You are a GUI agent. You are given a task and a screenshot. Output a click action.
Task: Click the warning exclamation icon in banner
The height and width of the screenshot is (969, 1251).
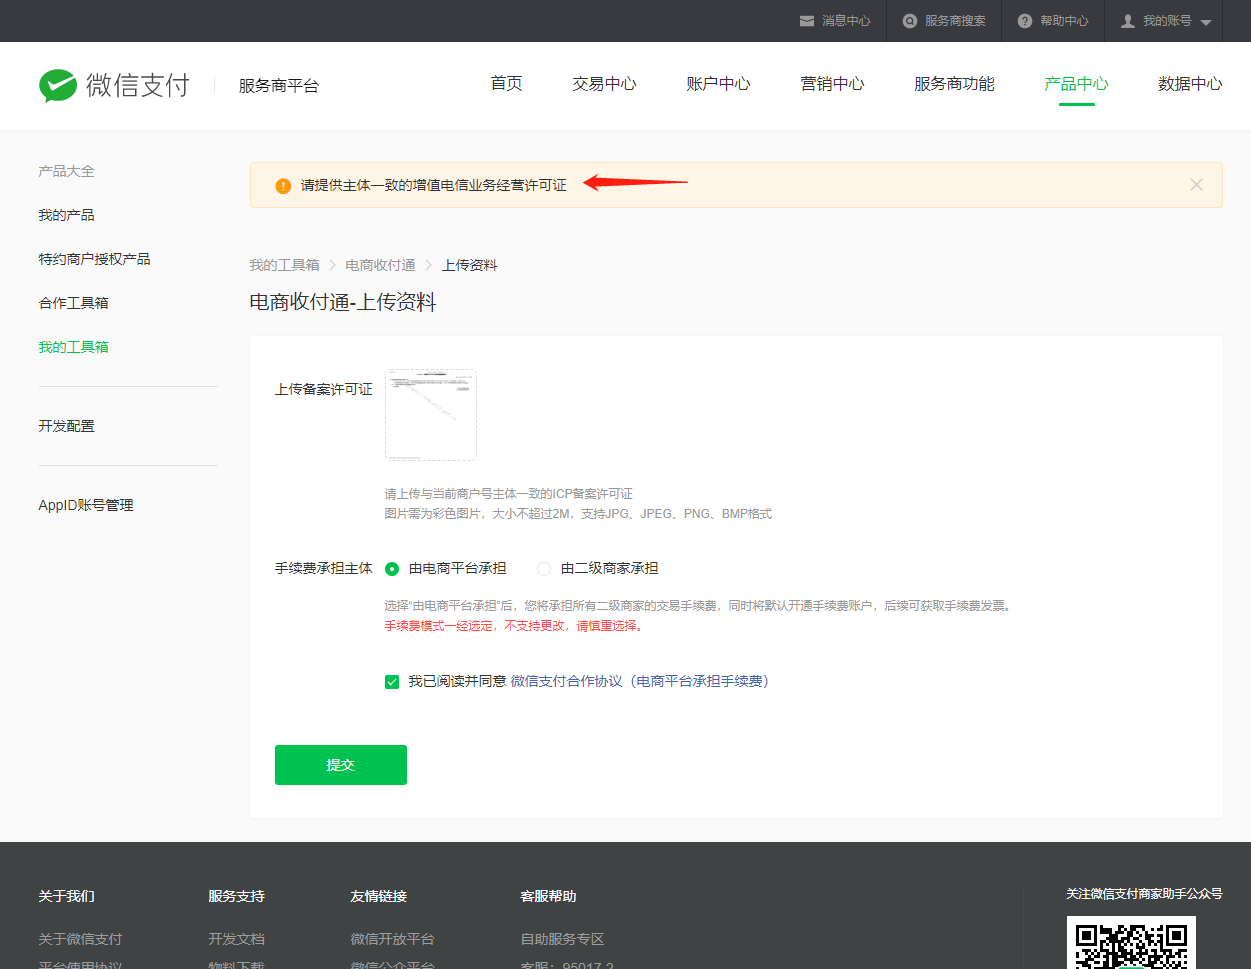tap(283, 186)
